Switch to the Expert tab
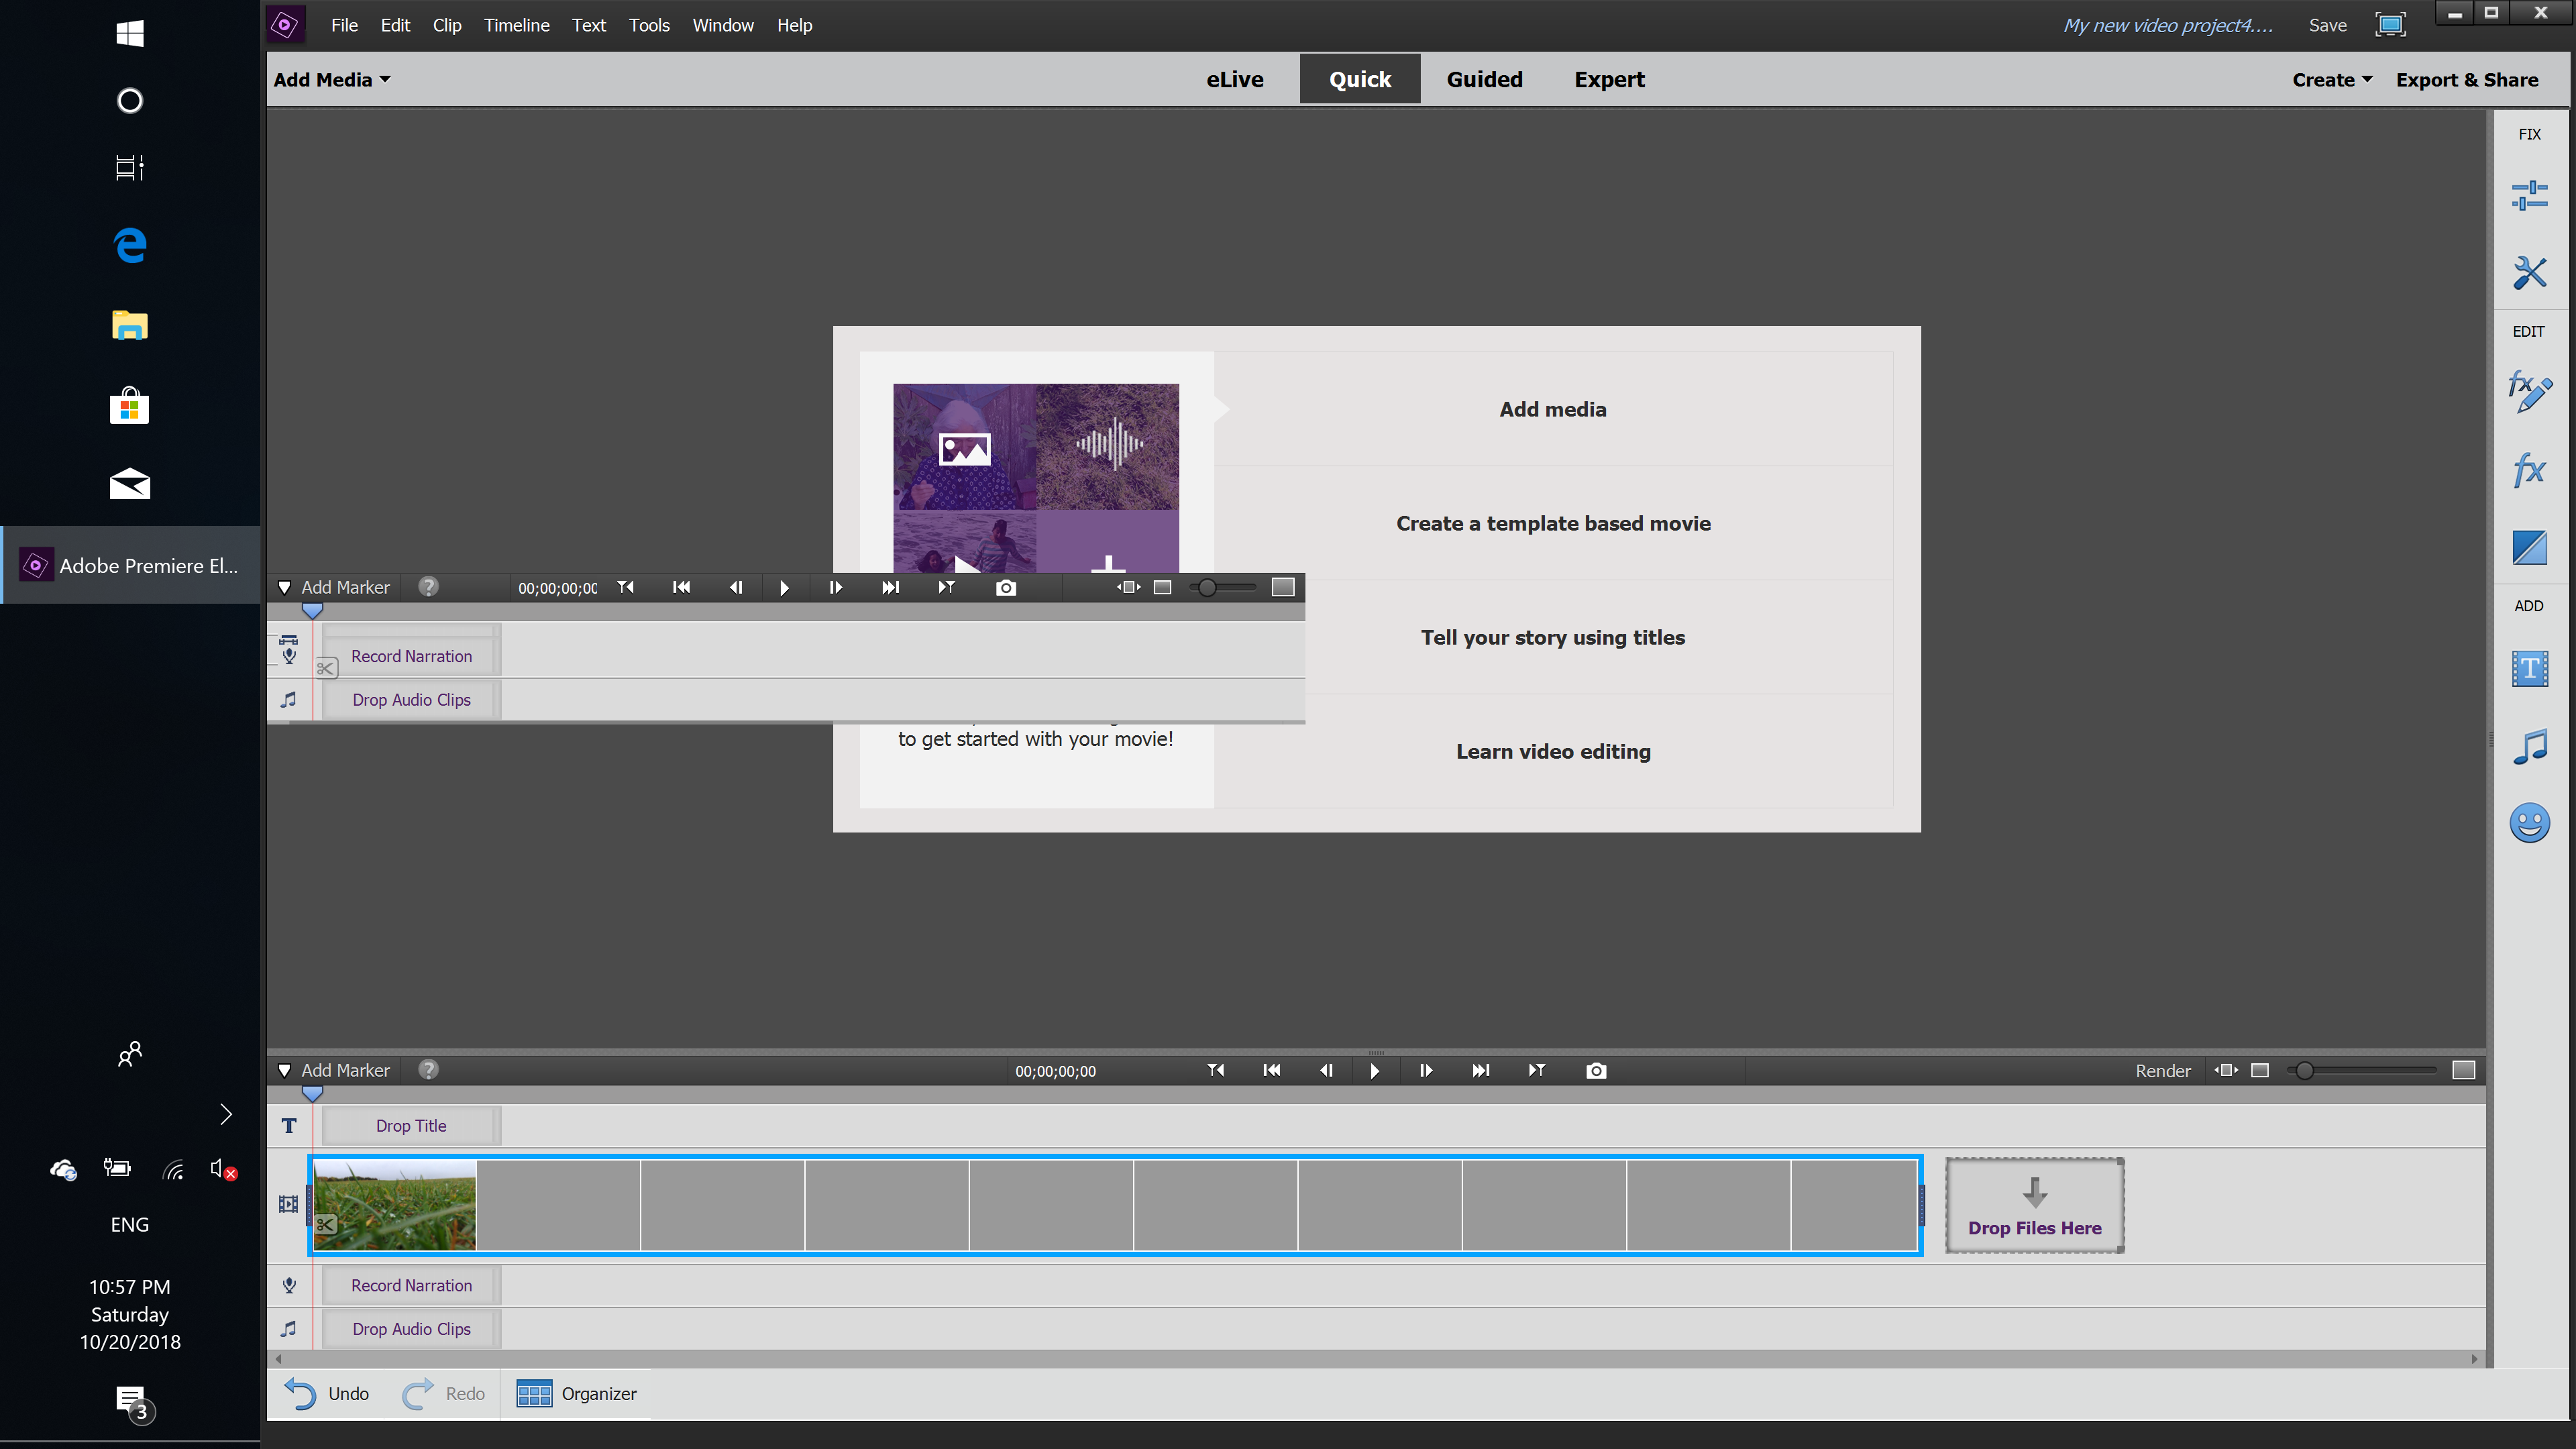 point(1609,79)
